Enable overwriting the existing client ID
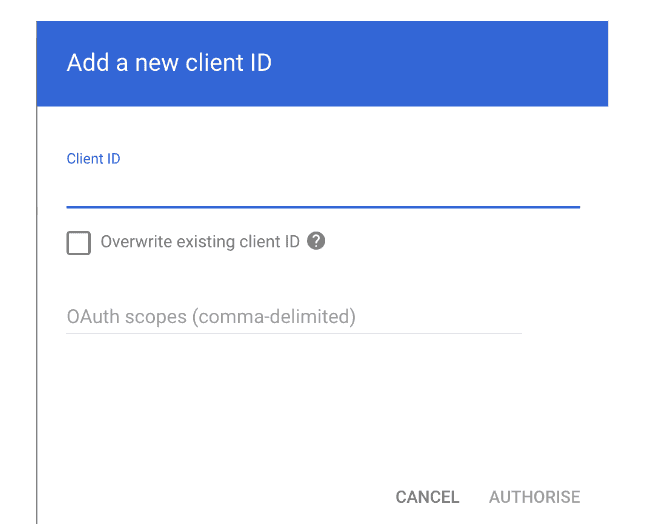660x524 pixels. (x=78, y=242)
